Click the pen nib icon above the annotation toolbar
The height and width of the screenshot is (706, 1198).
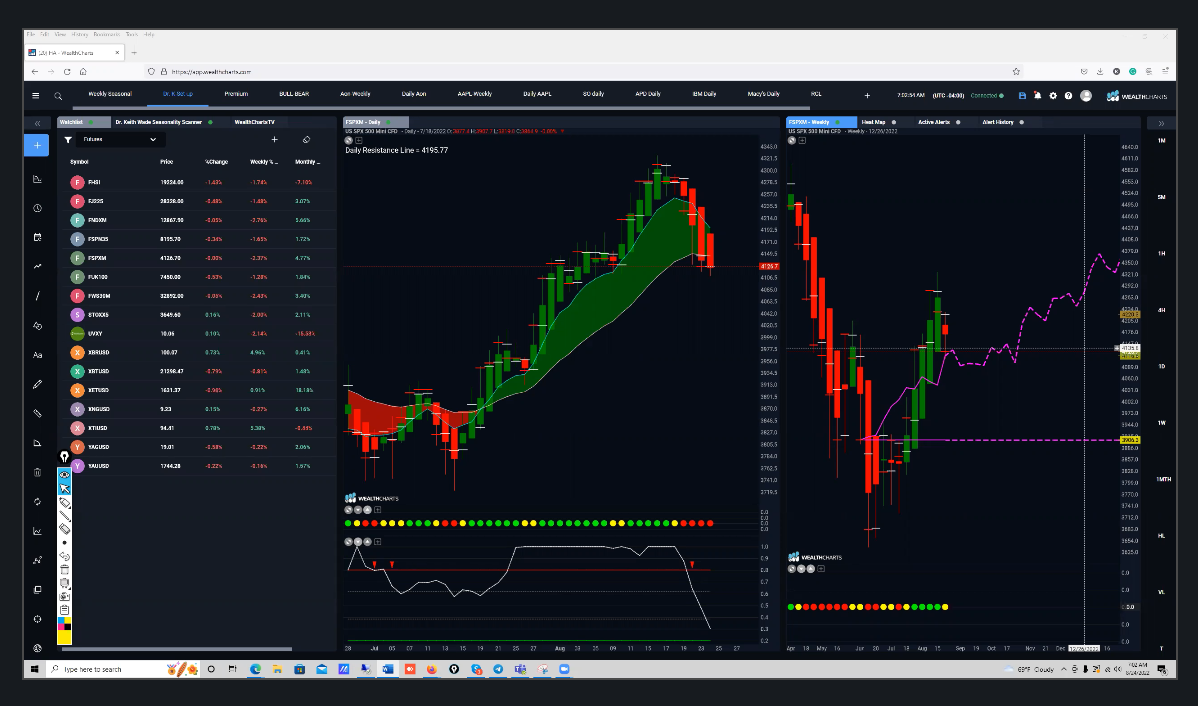[65, 457]
